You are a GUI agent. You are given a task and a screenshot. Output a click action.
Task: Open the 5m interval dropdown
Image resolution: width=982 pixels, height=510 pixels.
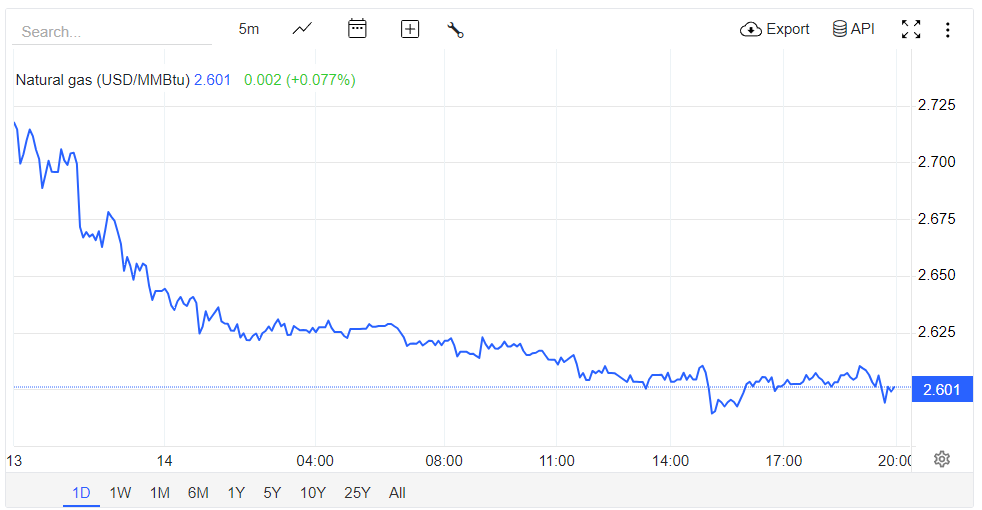point(249,29)
